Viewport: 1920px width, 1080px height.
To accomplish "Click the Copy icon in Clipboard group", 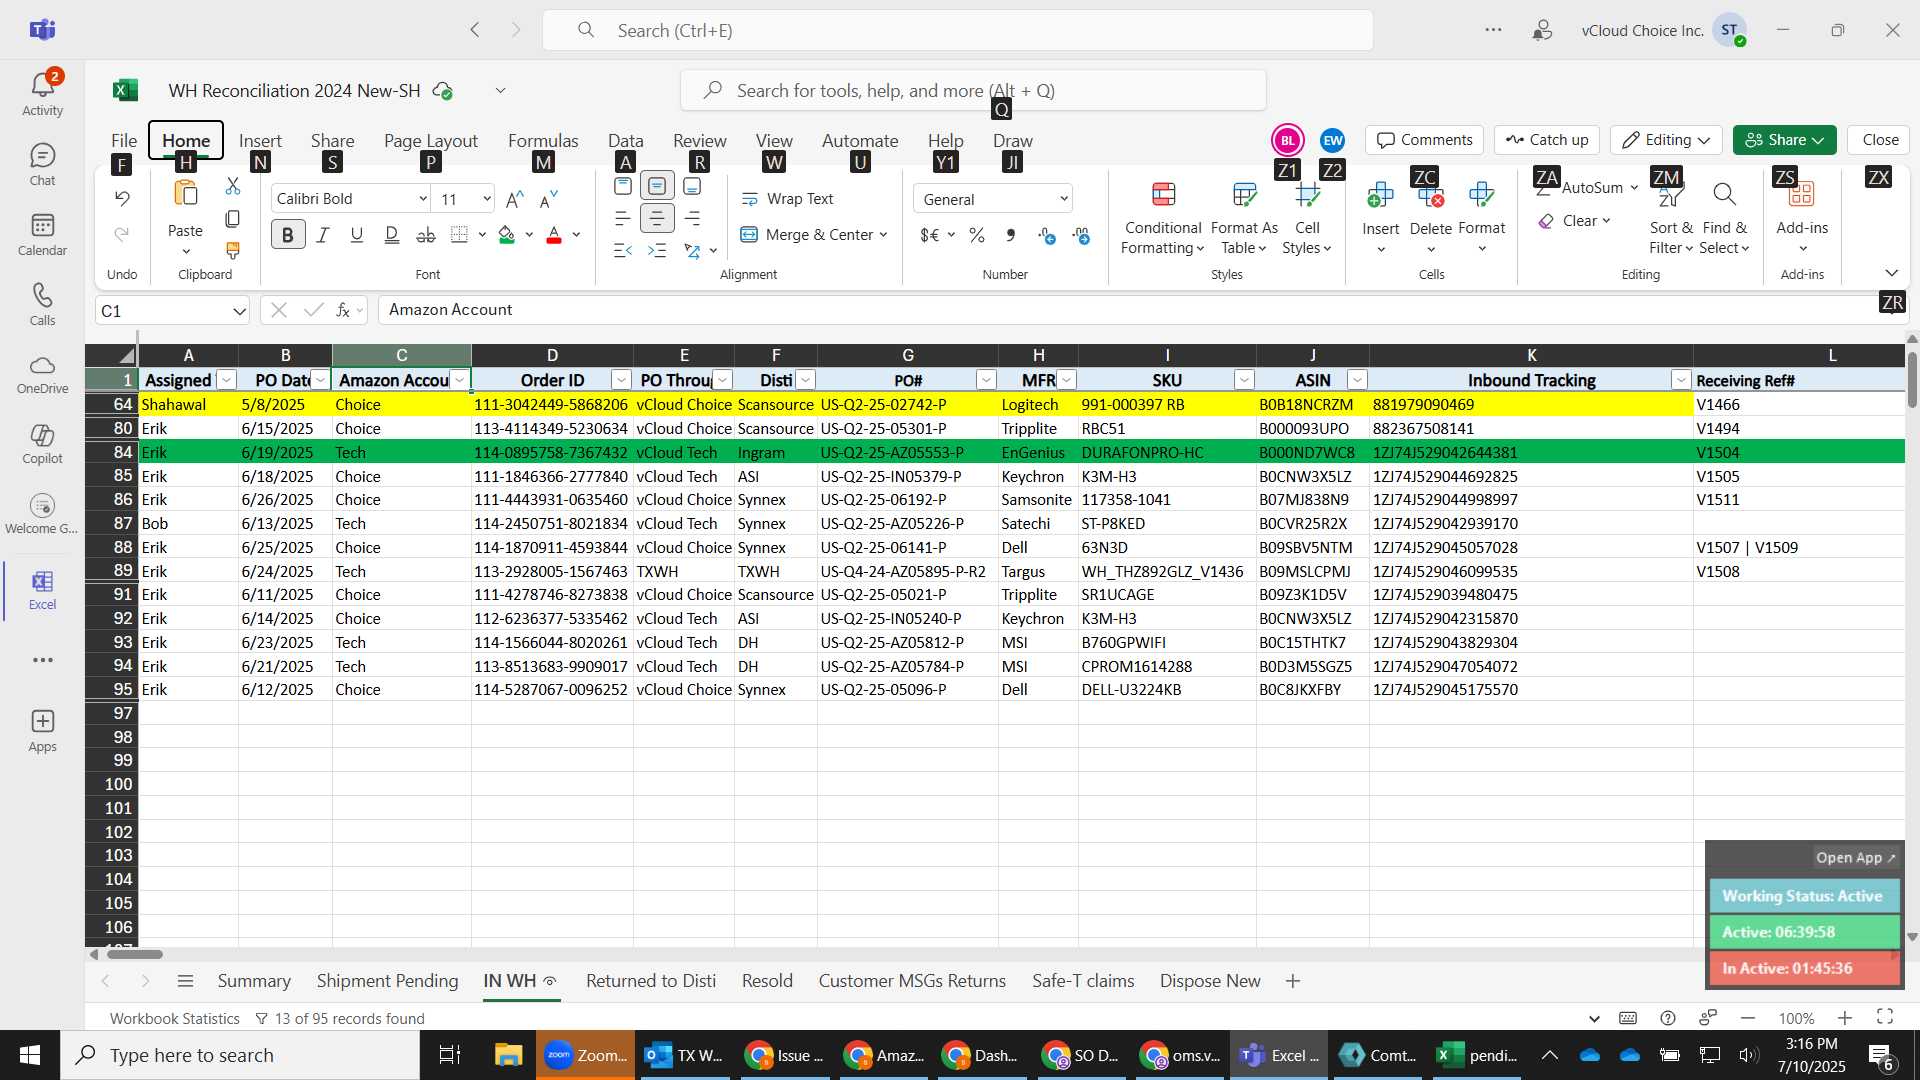I will [233, 218].
